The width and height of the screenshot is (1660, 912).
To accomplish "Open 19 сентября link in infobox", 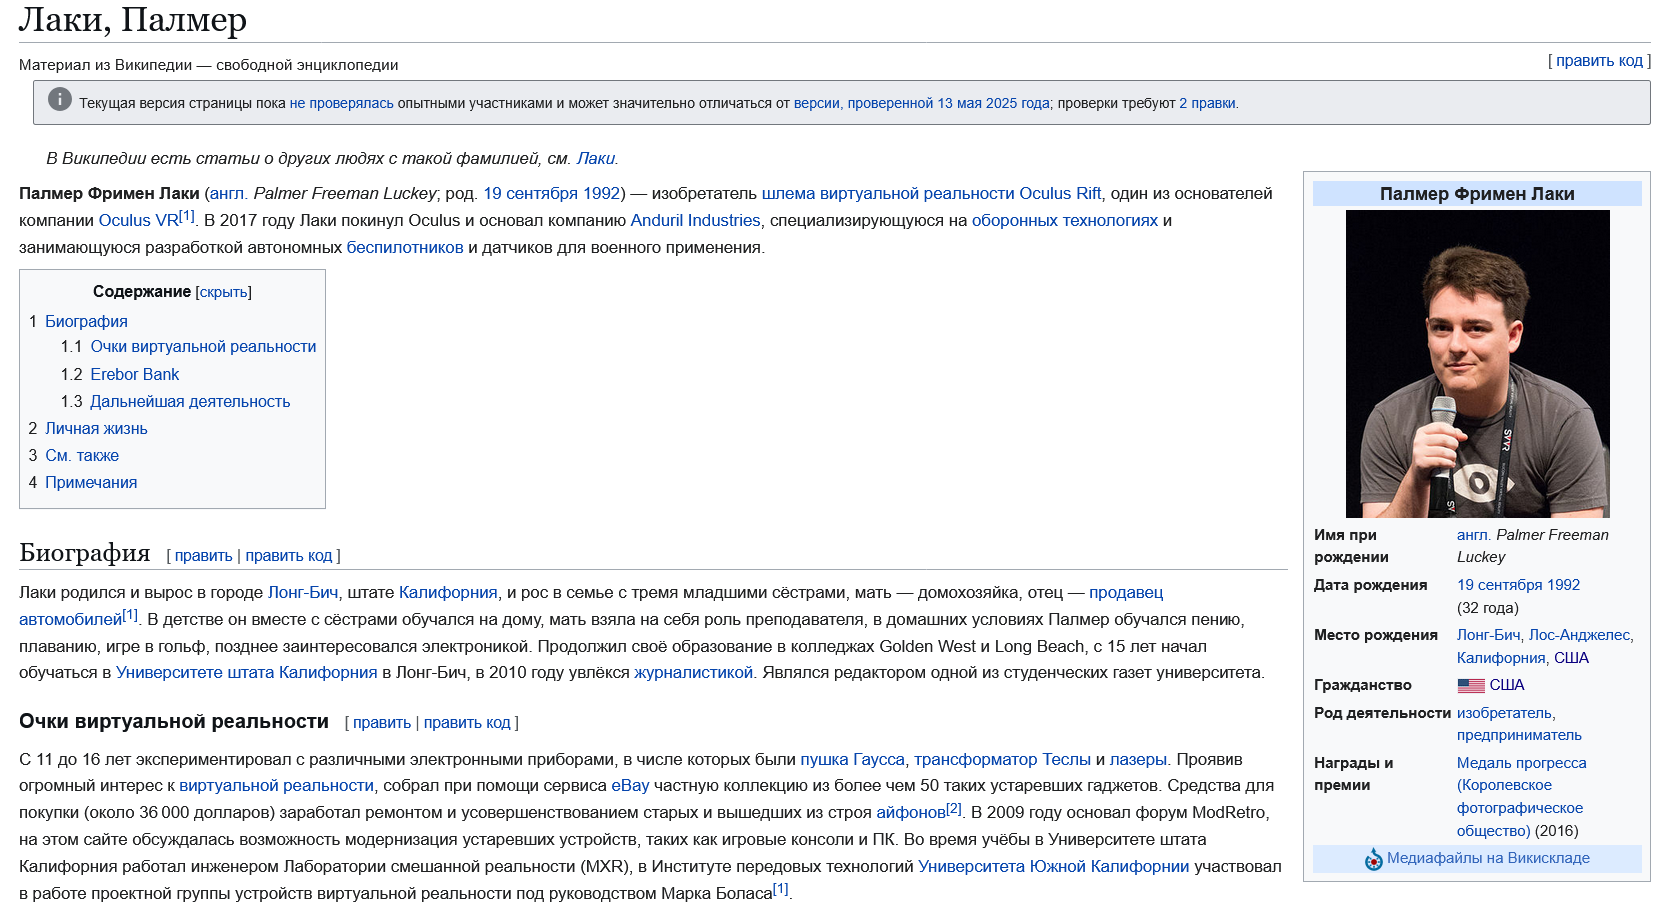I will tap(1500, 585).
